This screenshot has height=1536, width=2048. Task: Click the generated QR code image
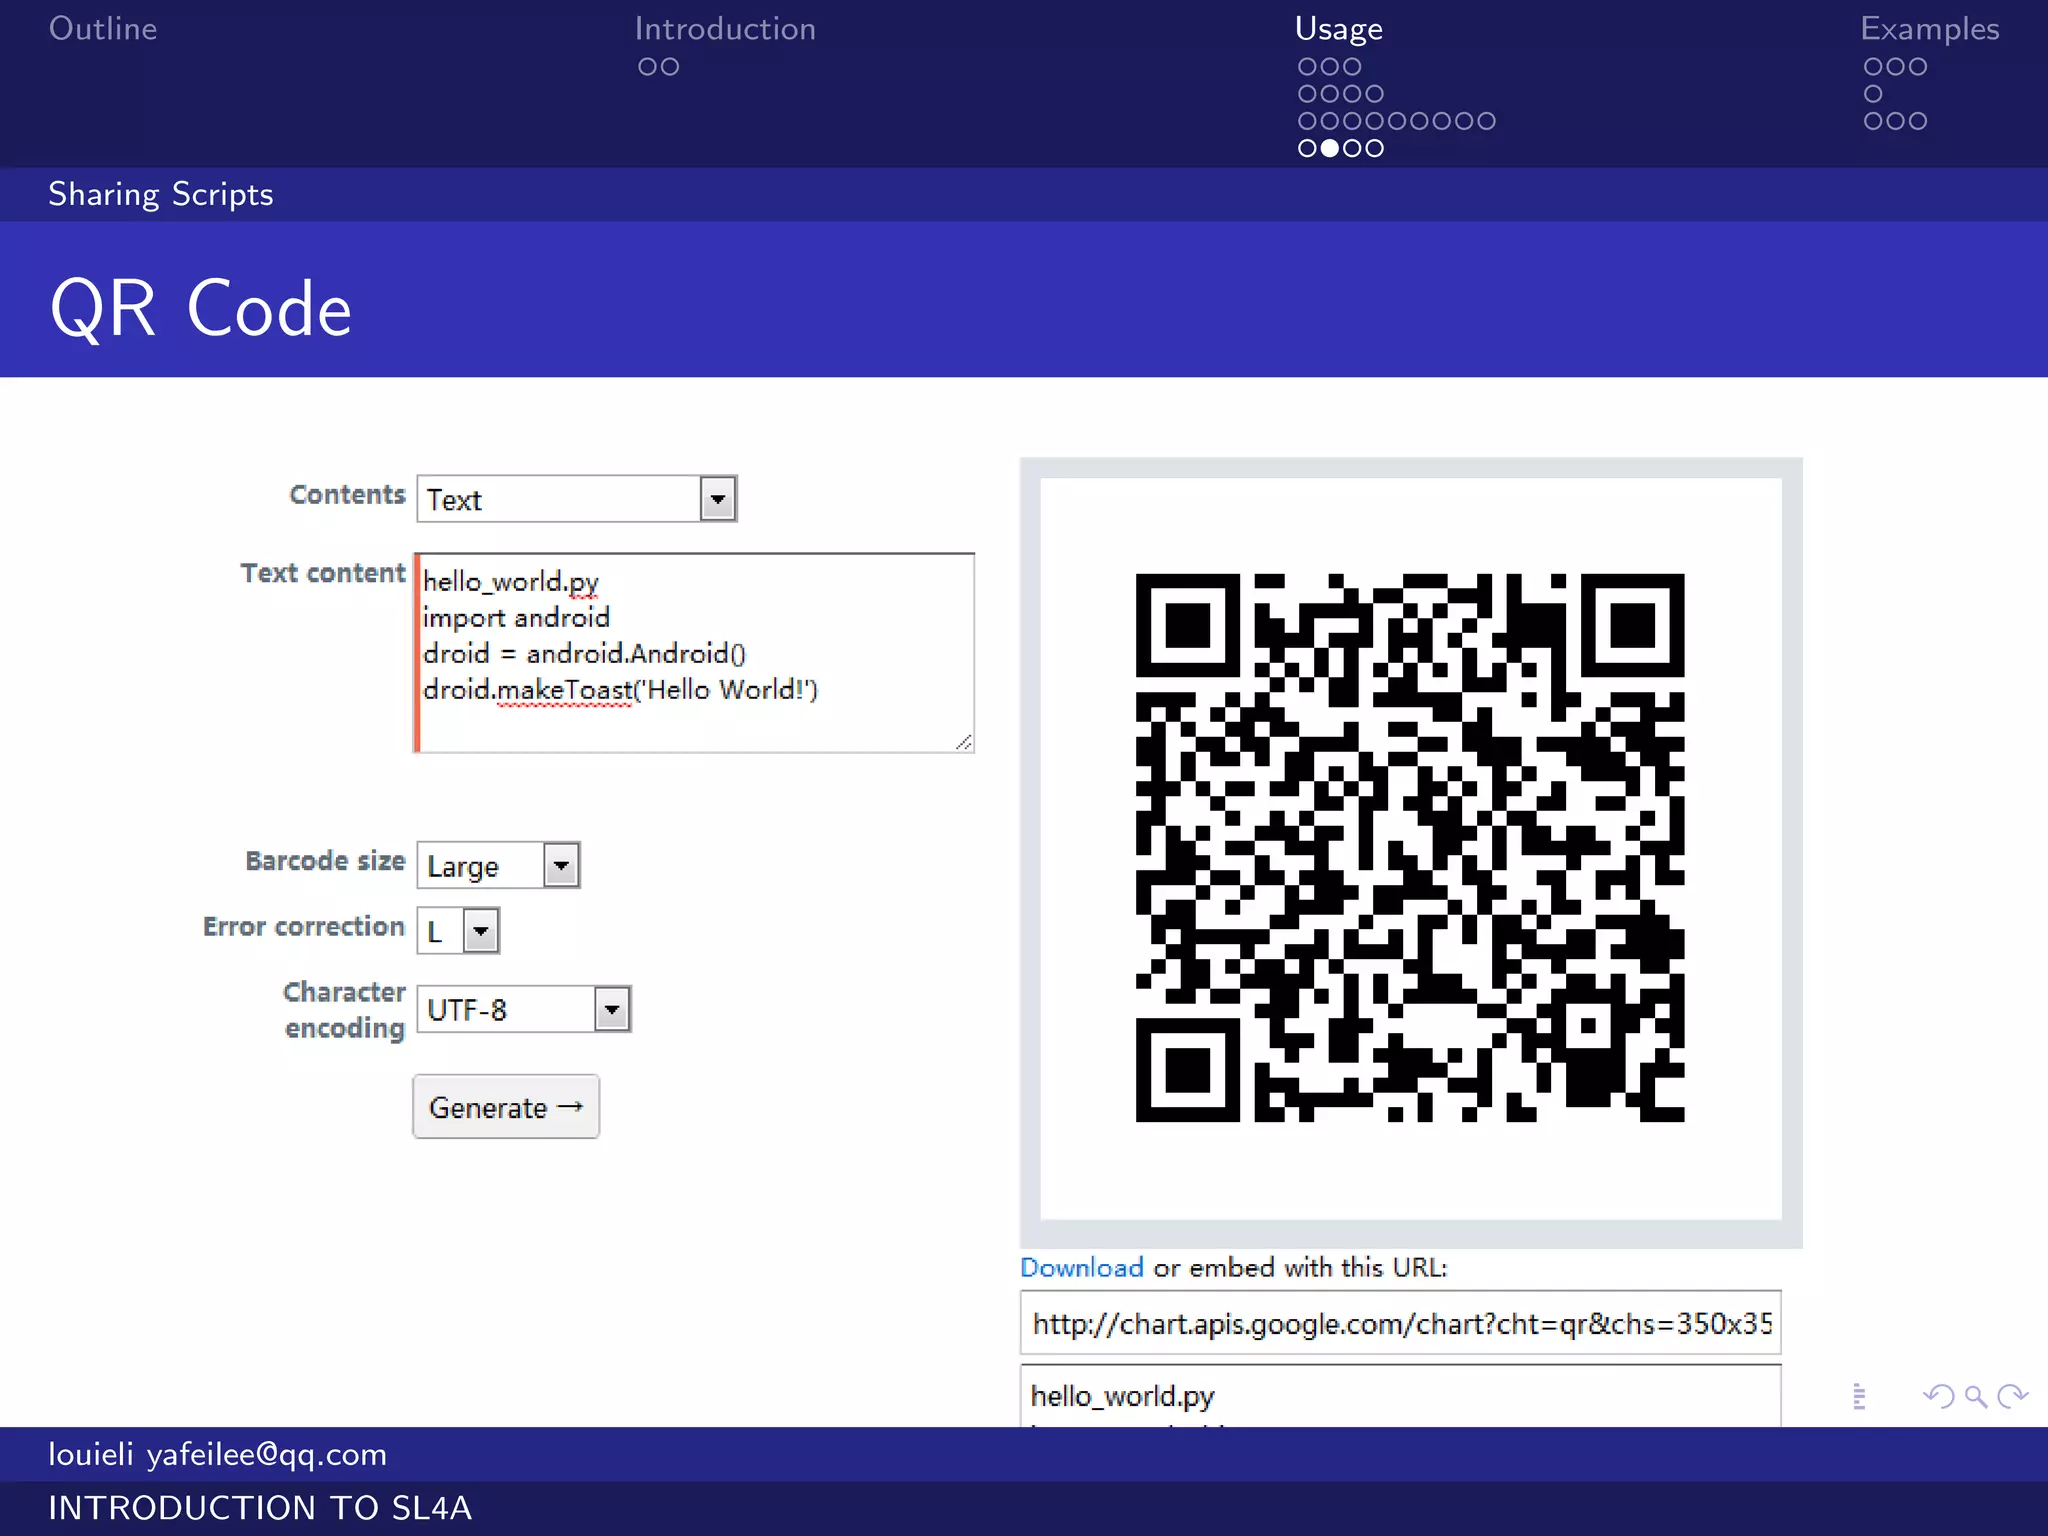point(1410,848)
